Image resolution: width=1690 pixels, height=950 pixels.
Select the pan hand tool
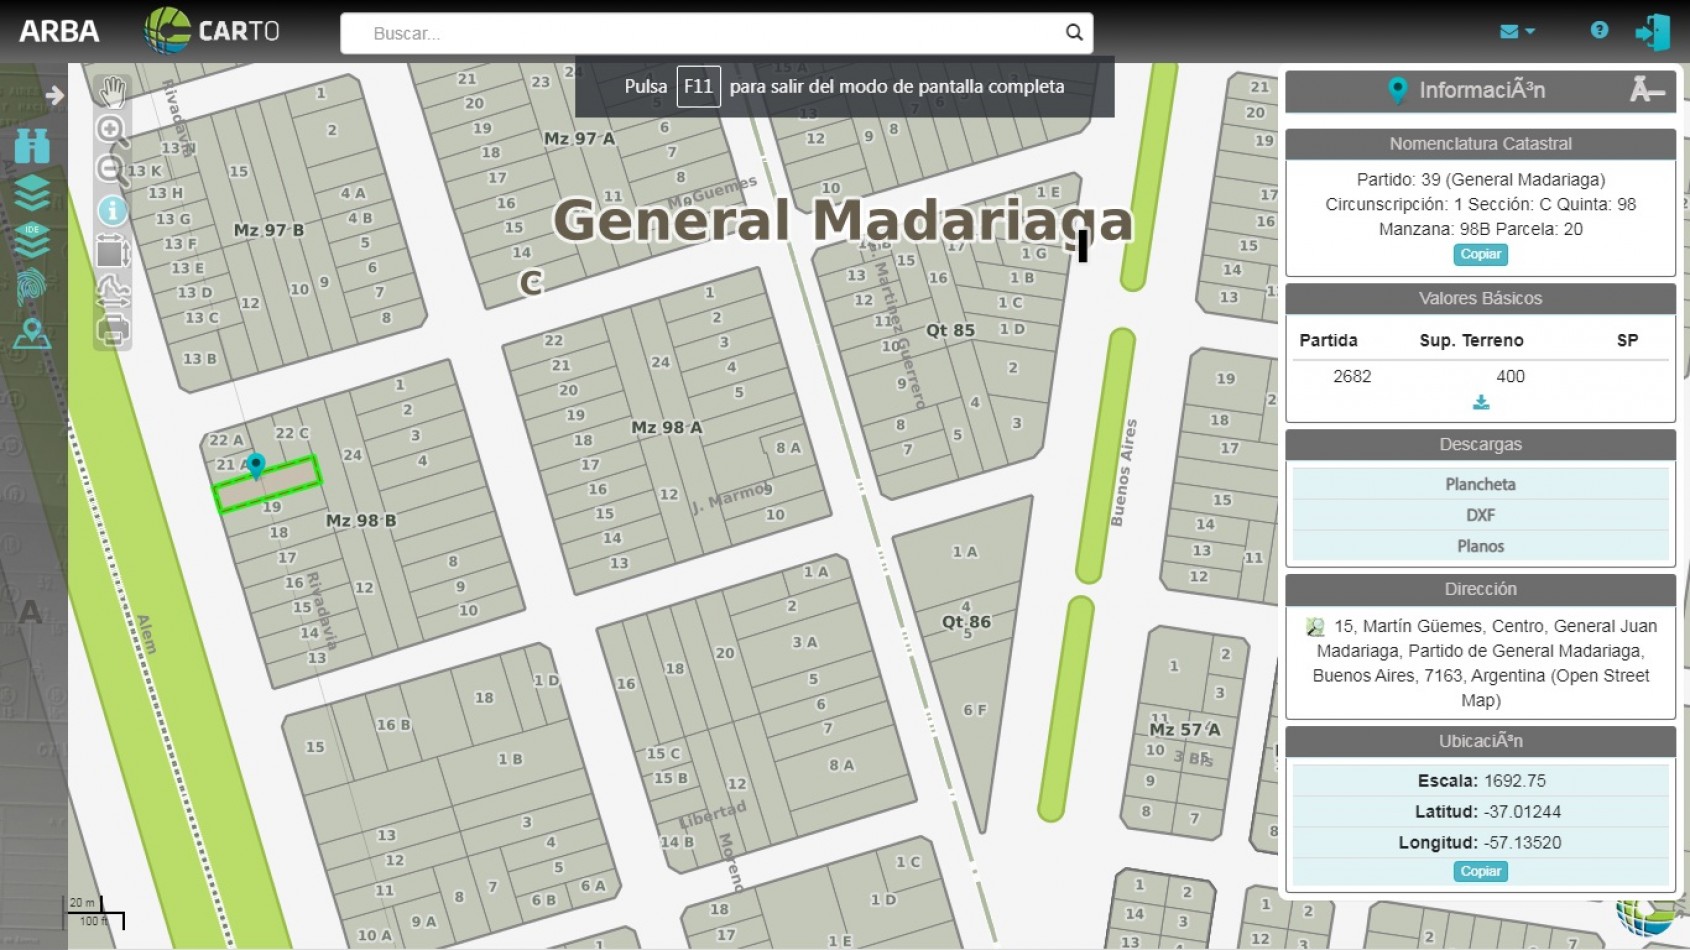pyautogui.click(x=112, y=92)
